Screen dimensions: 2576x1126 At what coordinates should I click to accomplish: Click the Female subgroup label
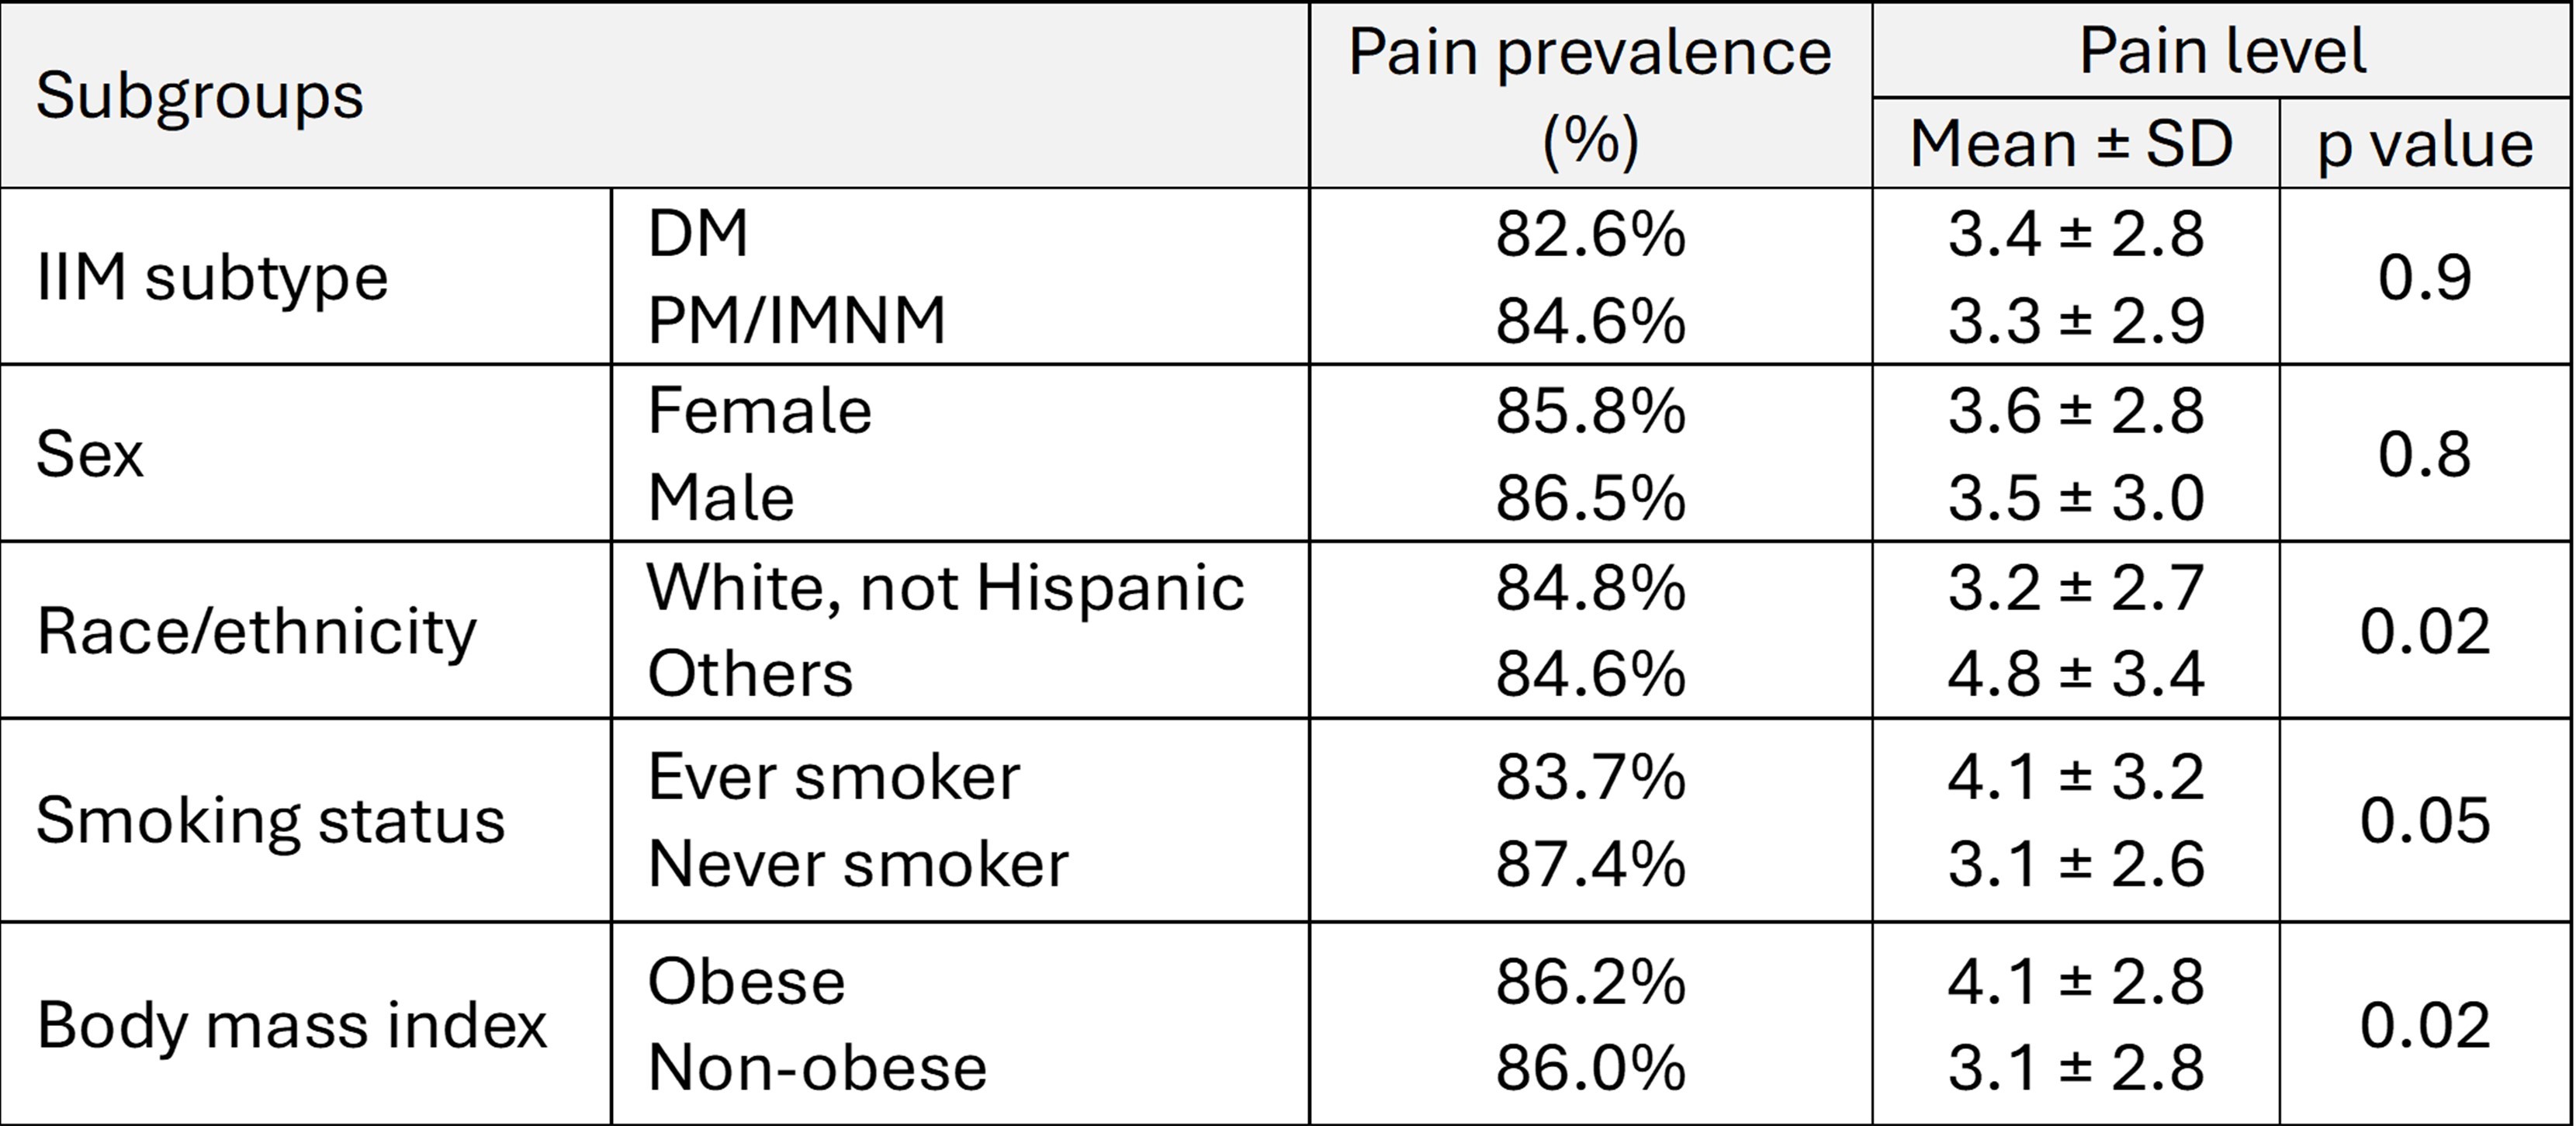click(760, 410)
